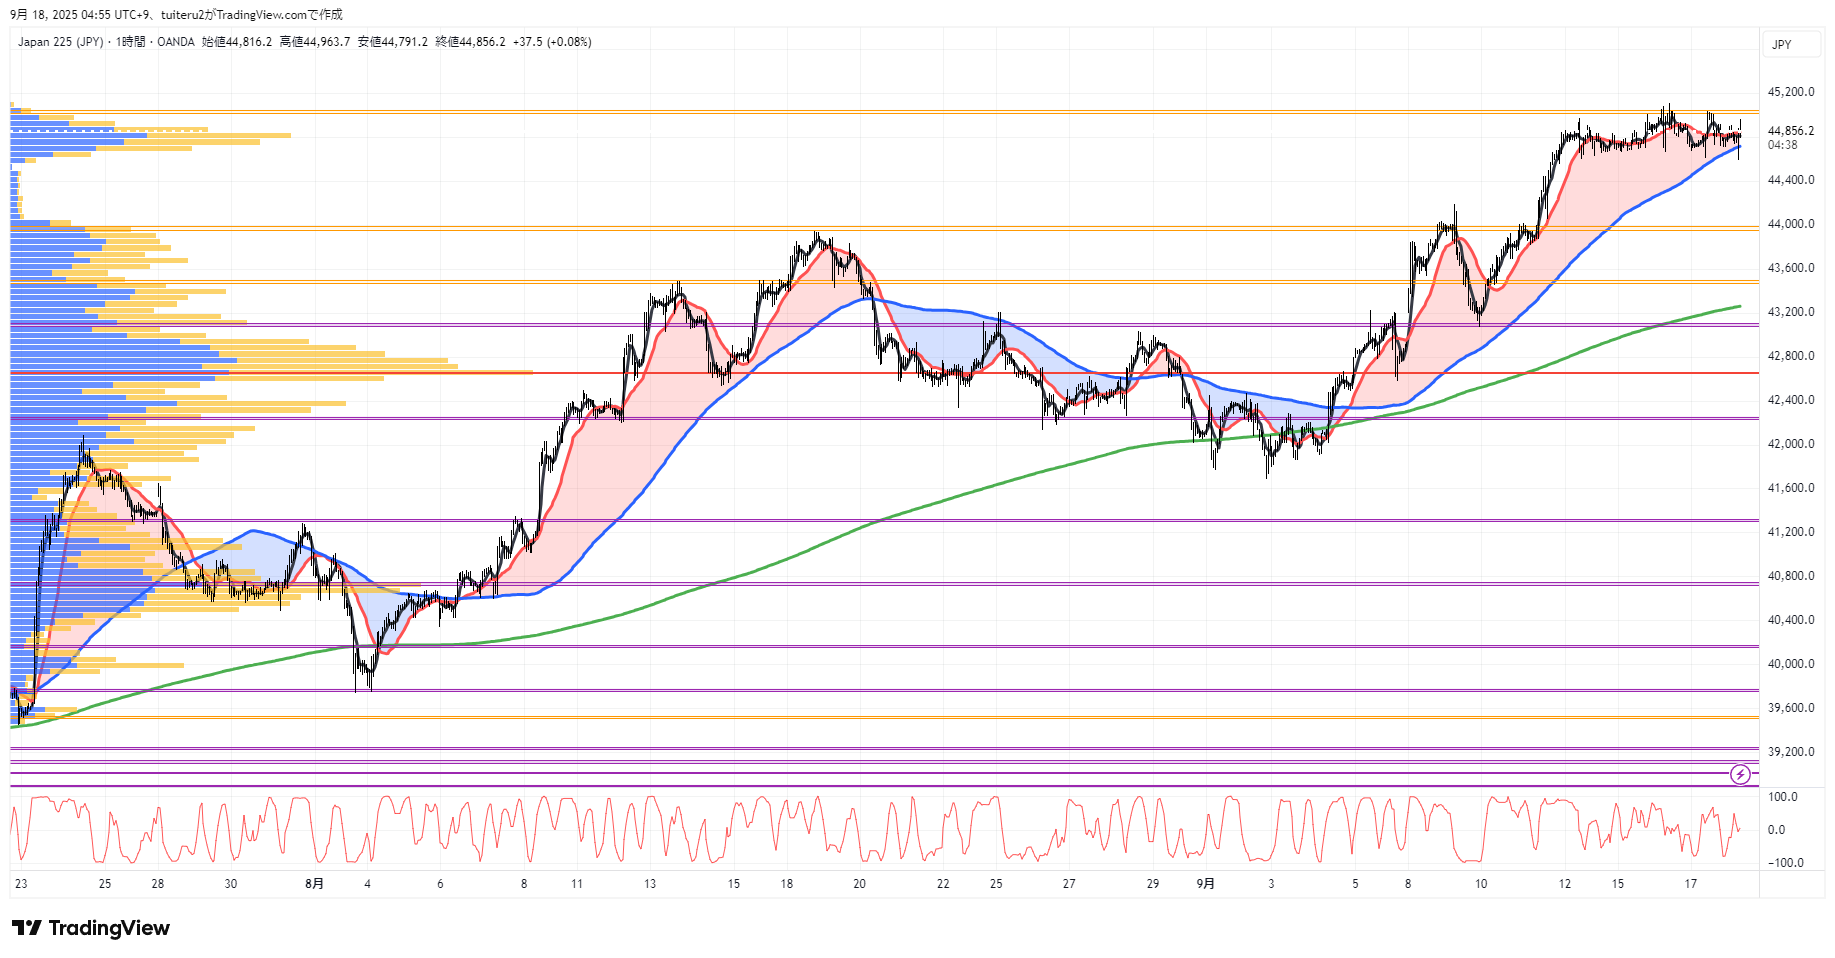Click the TradingView logo icon
1835x958 pixels.
27,928
